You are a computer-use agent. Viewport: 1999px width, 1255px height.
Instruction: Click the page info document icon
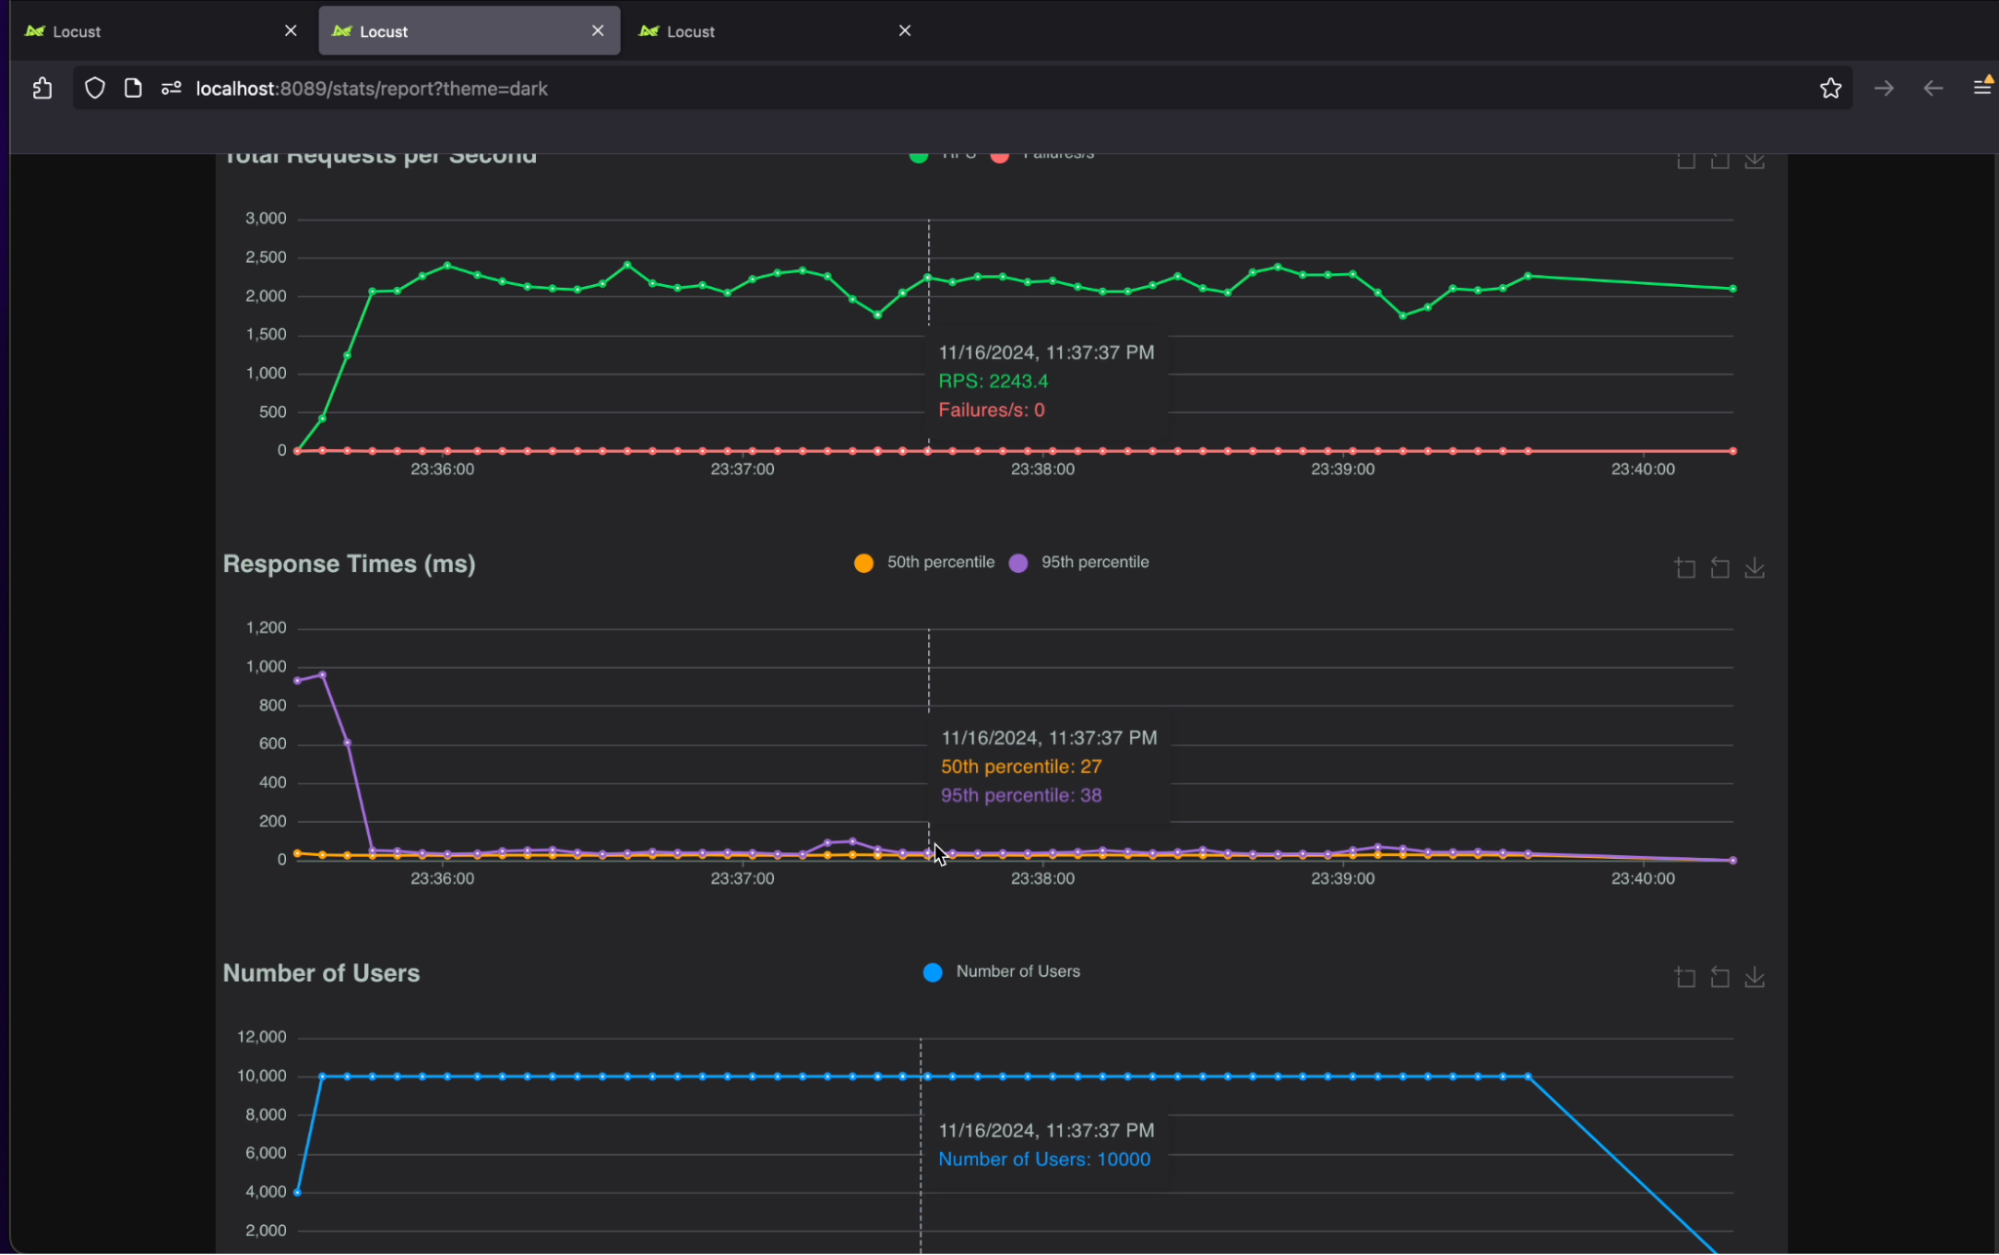(133, 88)
